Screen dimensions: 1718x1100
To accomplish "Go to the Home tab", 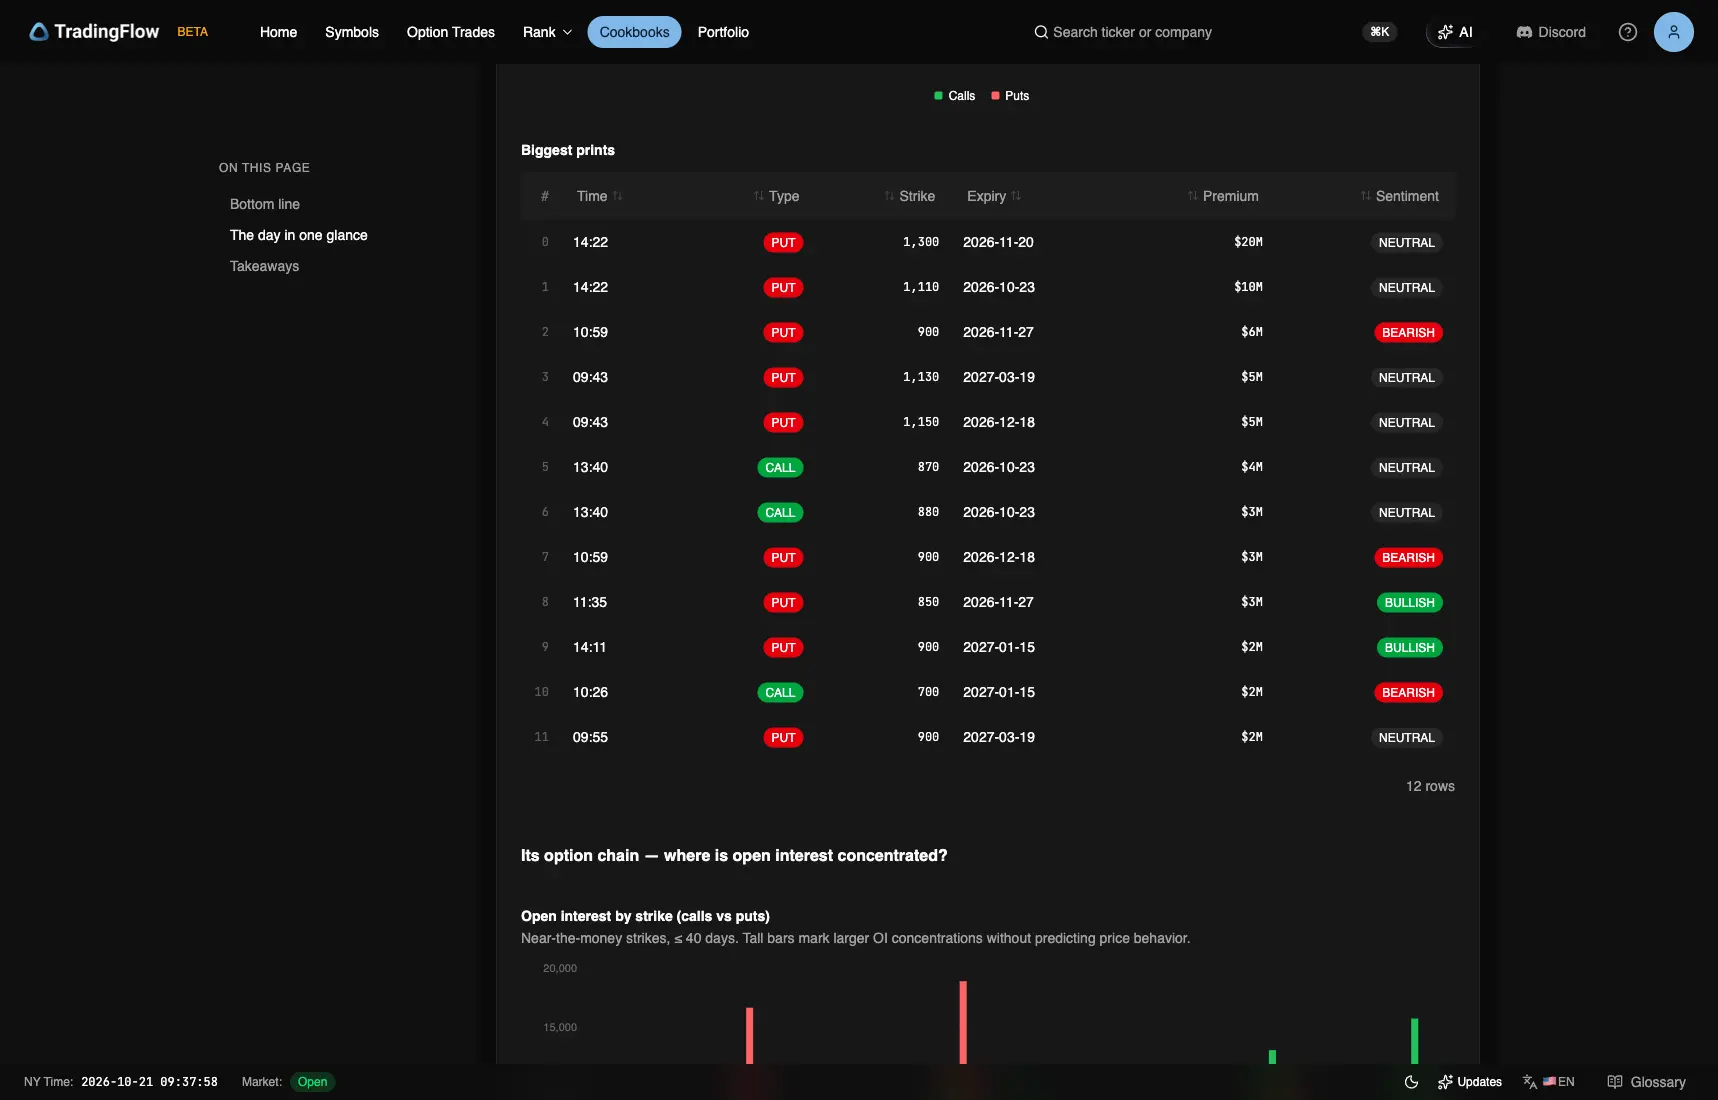I will coord(278,32).
